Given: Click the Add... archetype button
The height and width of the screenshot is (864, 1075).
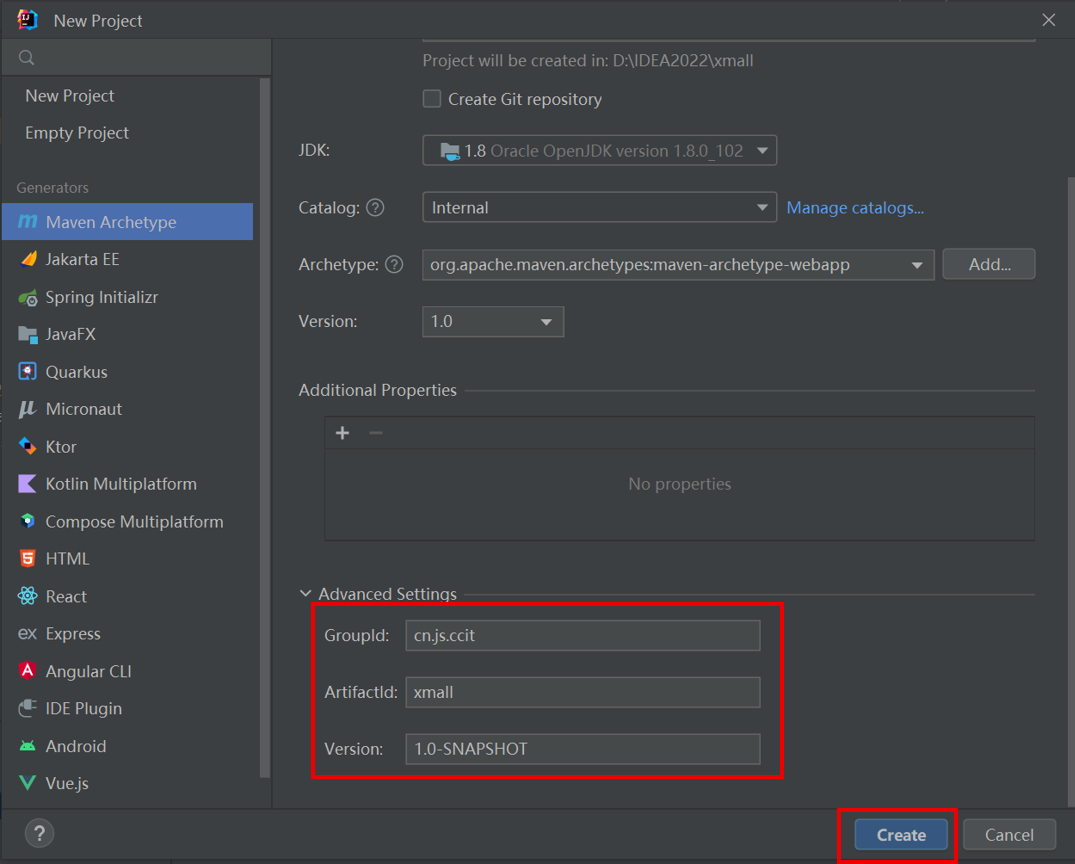Looking at the screenshot, I should [989, 264].
